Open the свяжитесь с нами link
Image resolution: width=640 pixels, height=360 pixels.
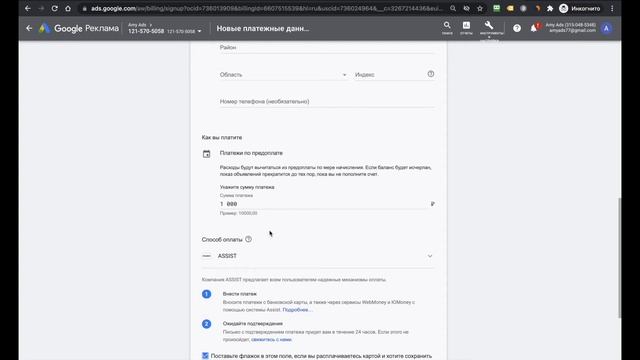pyautogui.click(x=271, y=339)
